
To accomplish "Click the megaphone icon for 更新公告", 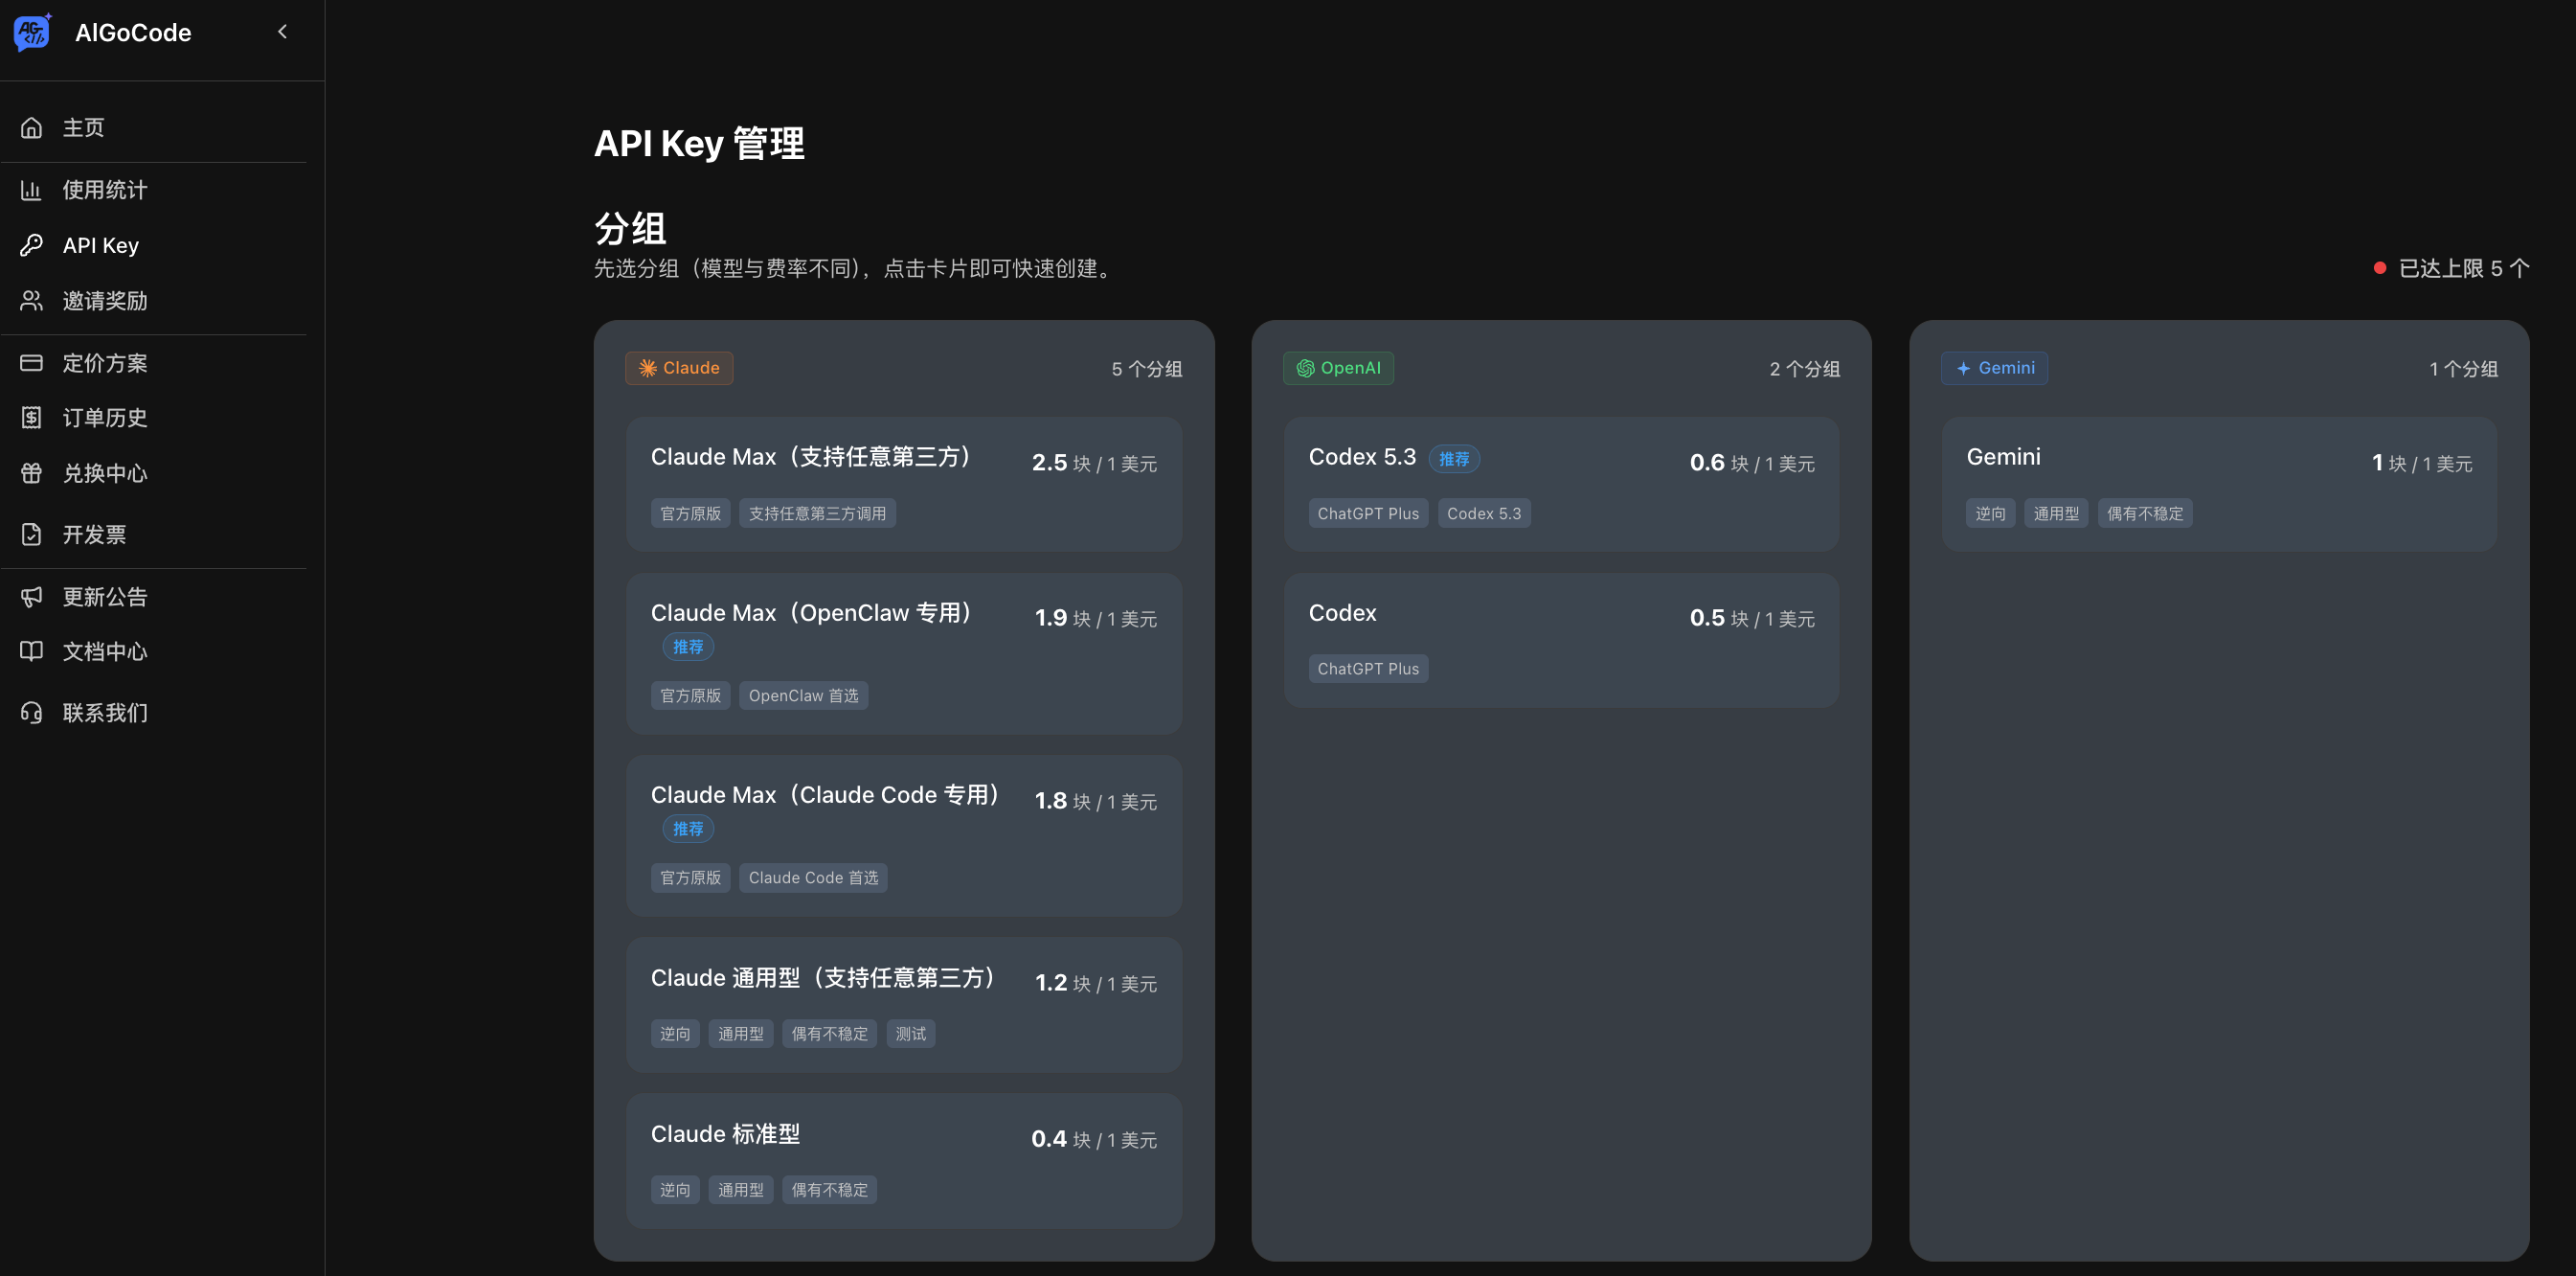I will 31,597.
